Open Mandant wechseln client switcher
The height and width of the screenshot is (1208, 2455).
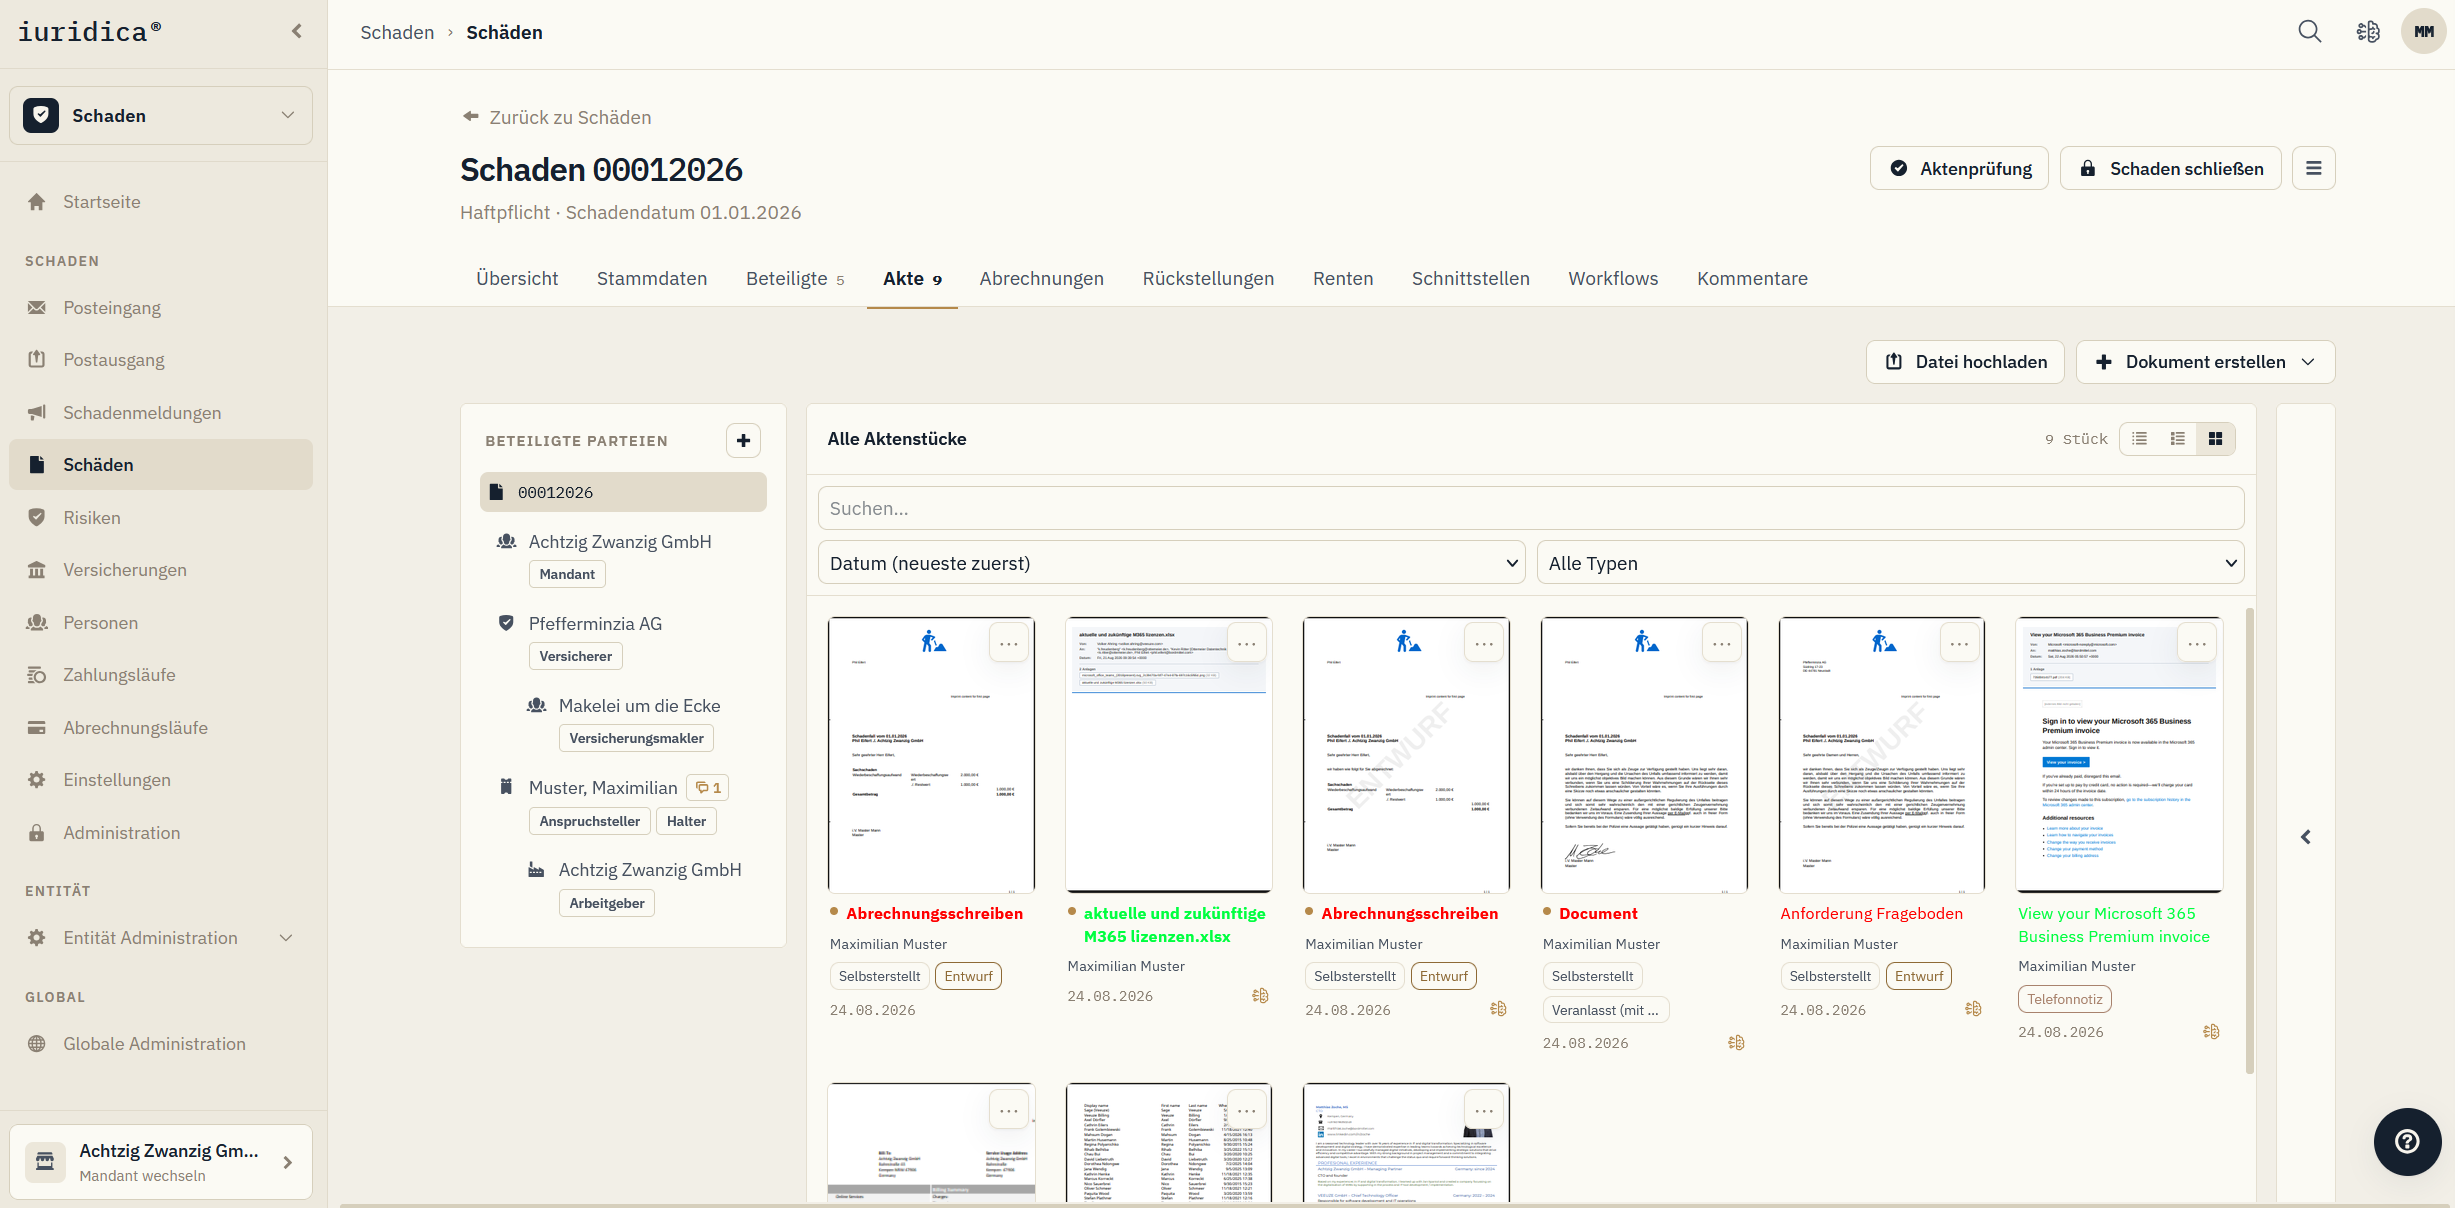[x=161, y=1162]
